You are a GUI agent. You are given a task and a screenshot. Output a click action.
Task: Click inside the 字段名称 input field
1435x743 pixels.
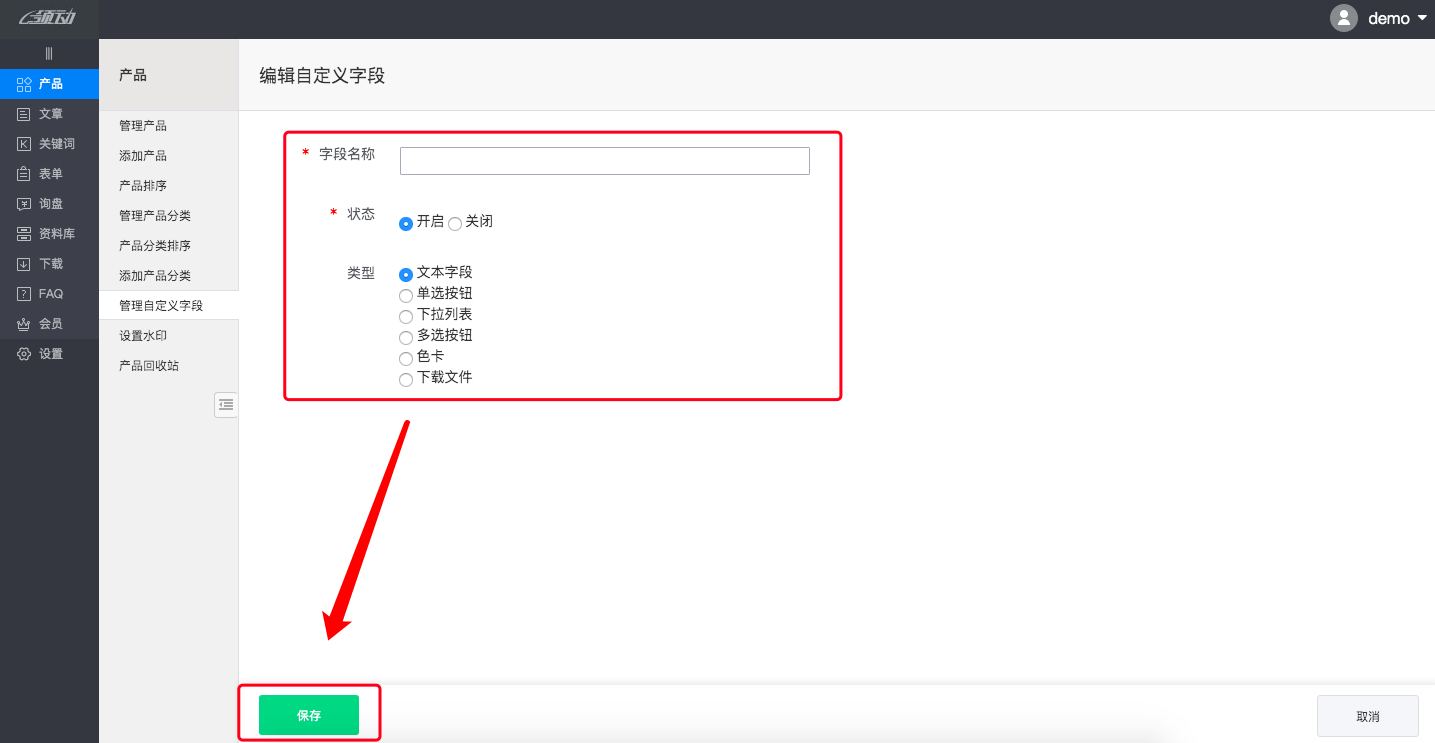point(604,160)
